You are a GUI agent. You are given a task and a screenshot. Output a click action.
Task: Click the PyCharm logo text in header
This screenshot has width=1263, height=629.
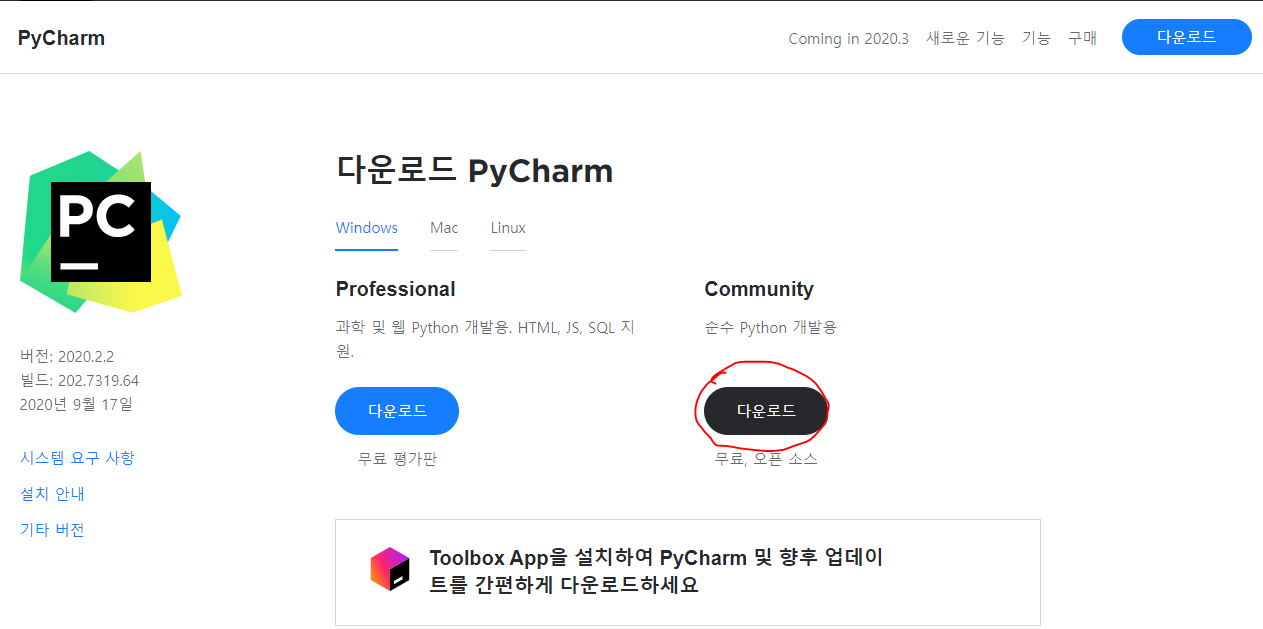tap(61, 38)
